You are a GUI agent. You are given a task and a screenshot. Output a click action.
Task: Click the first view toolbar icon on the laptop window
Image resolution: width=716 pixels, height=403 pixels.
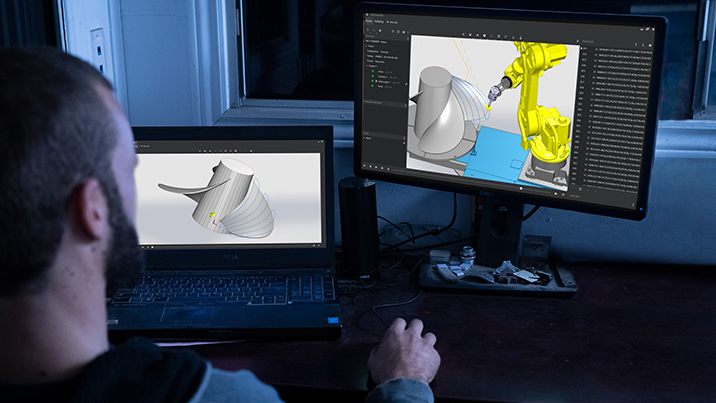(x=200, y=151)
